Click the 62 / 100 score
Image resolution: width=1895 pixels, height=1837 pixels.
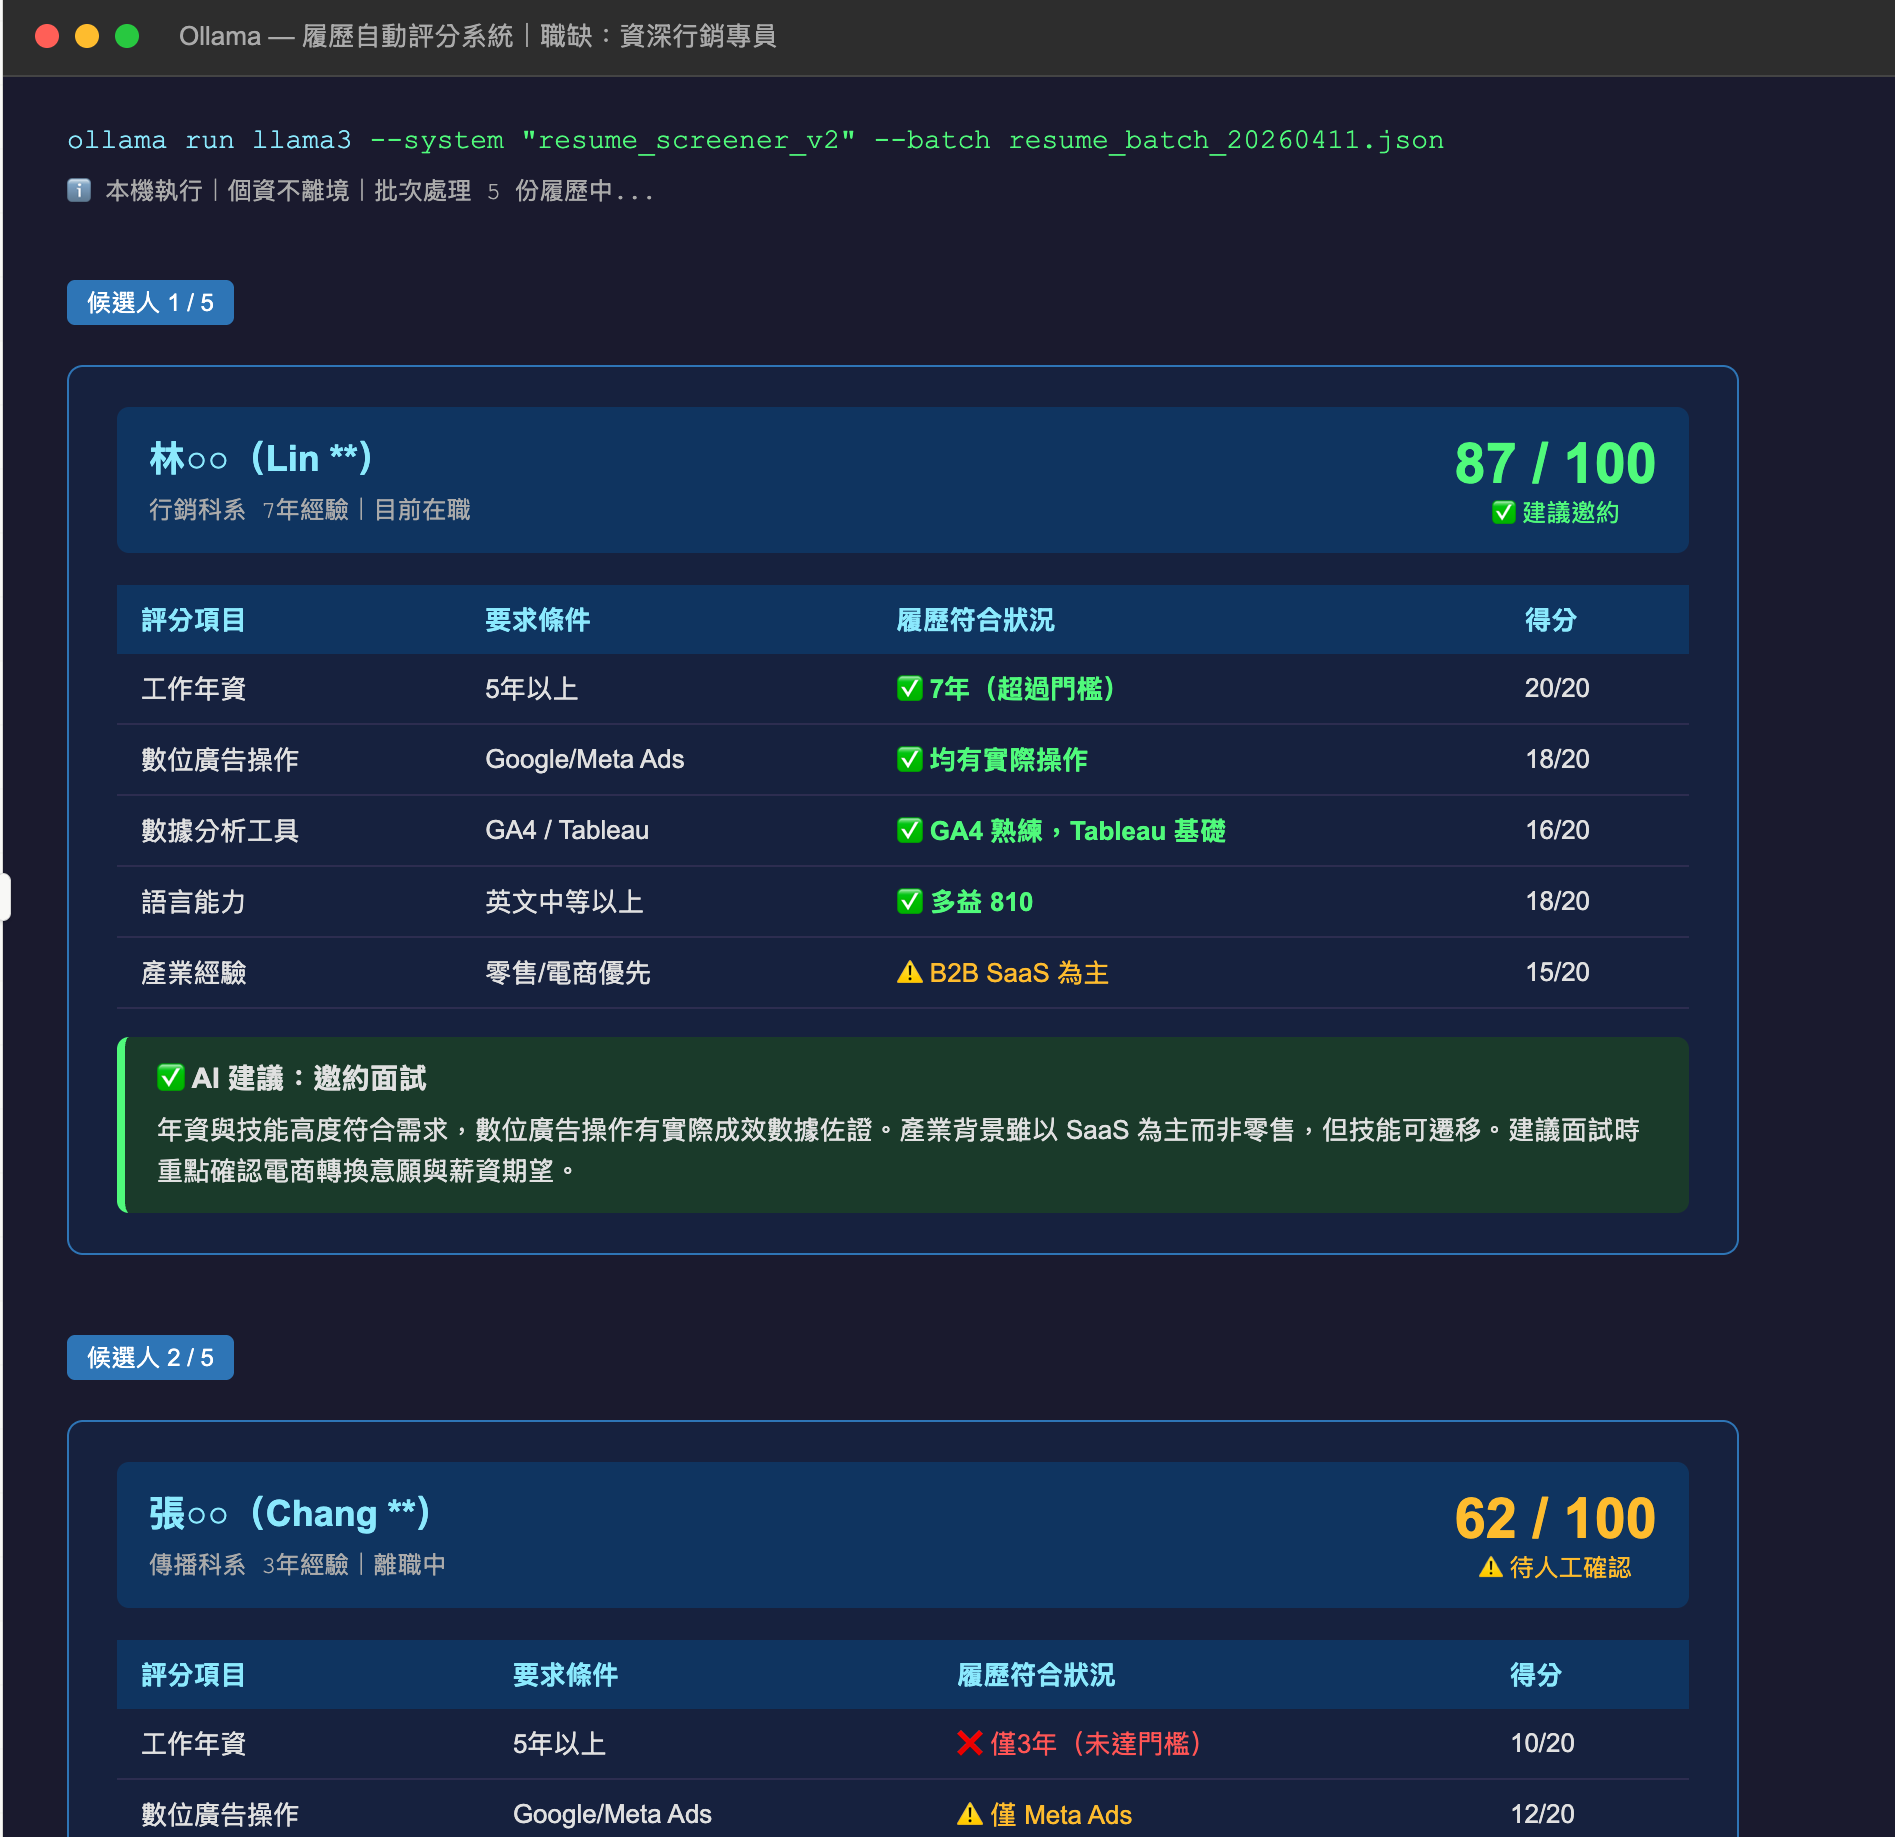point(1555,1518)
